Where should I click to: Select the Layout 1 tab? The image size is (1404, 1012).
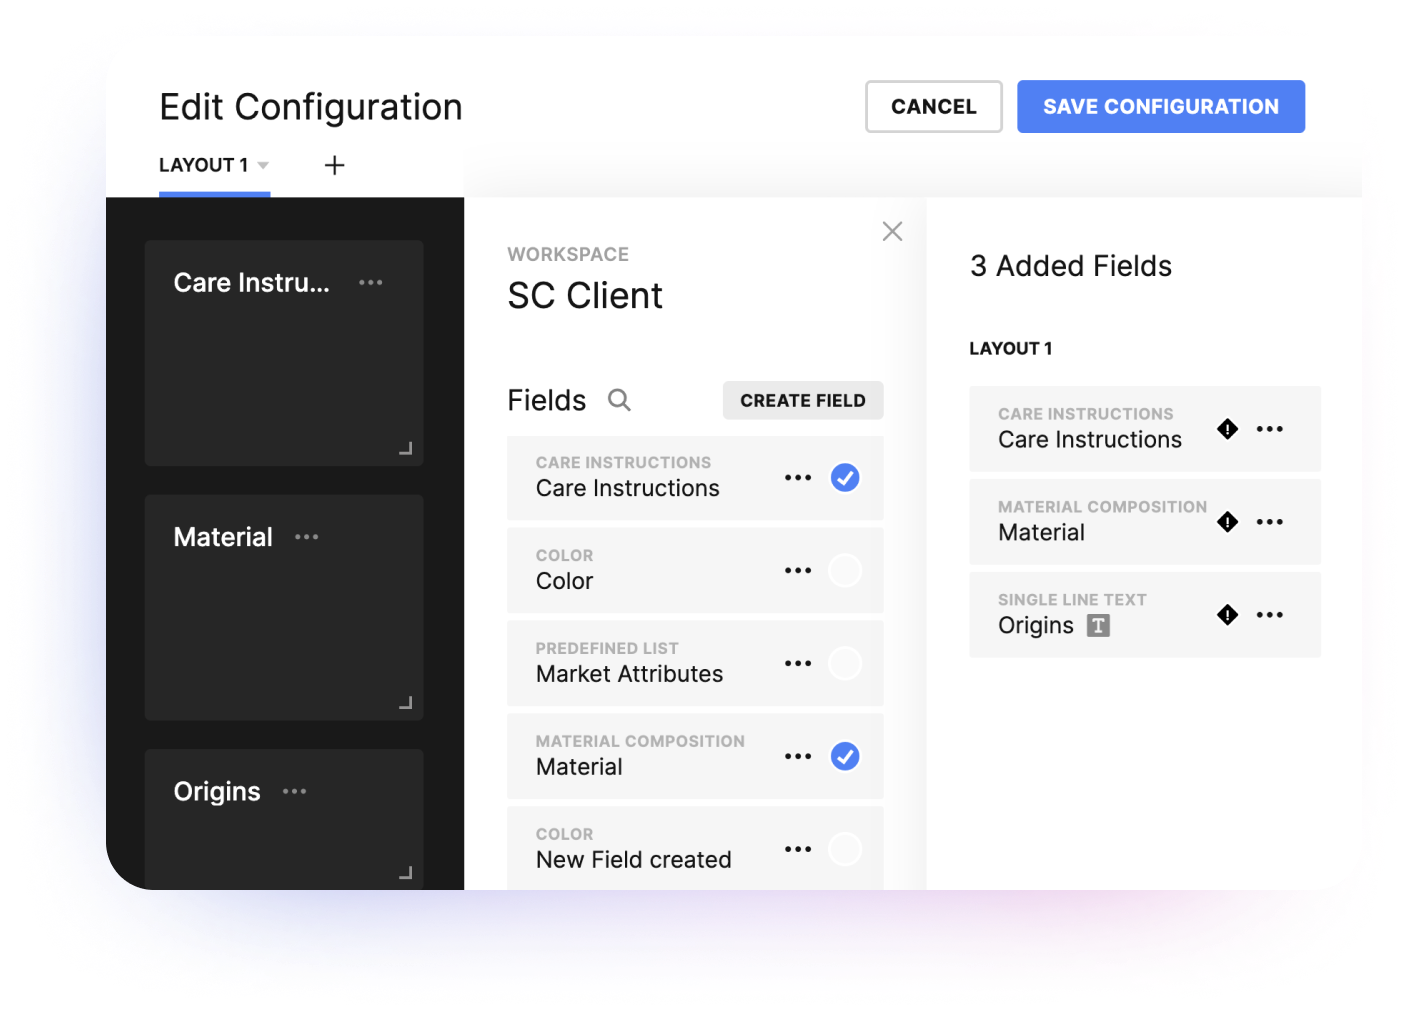tap(205, 165)
